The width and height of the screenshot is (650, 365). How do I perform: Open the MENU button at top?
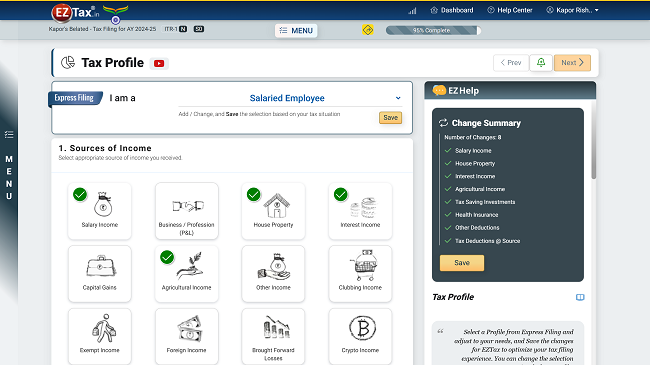(x=296, y=30)
